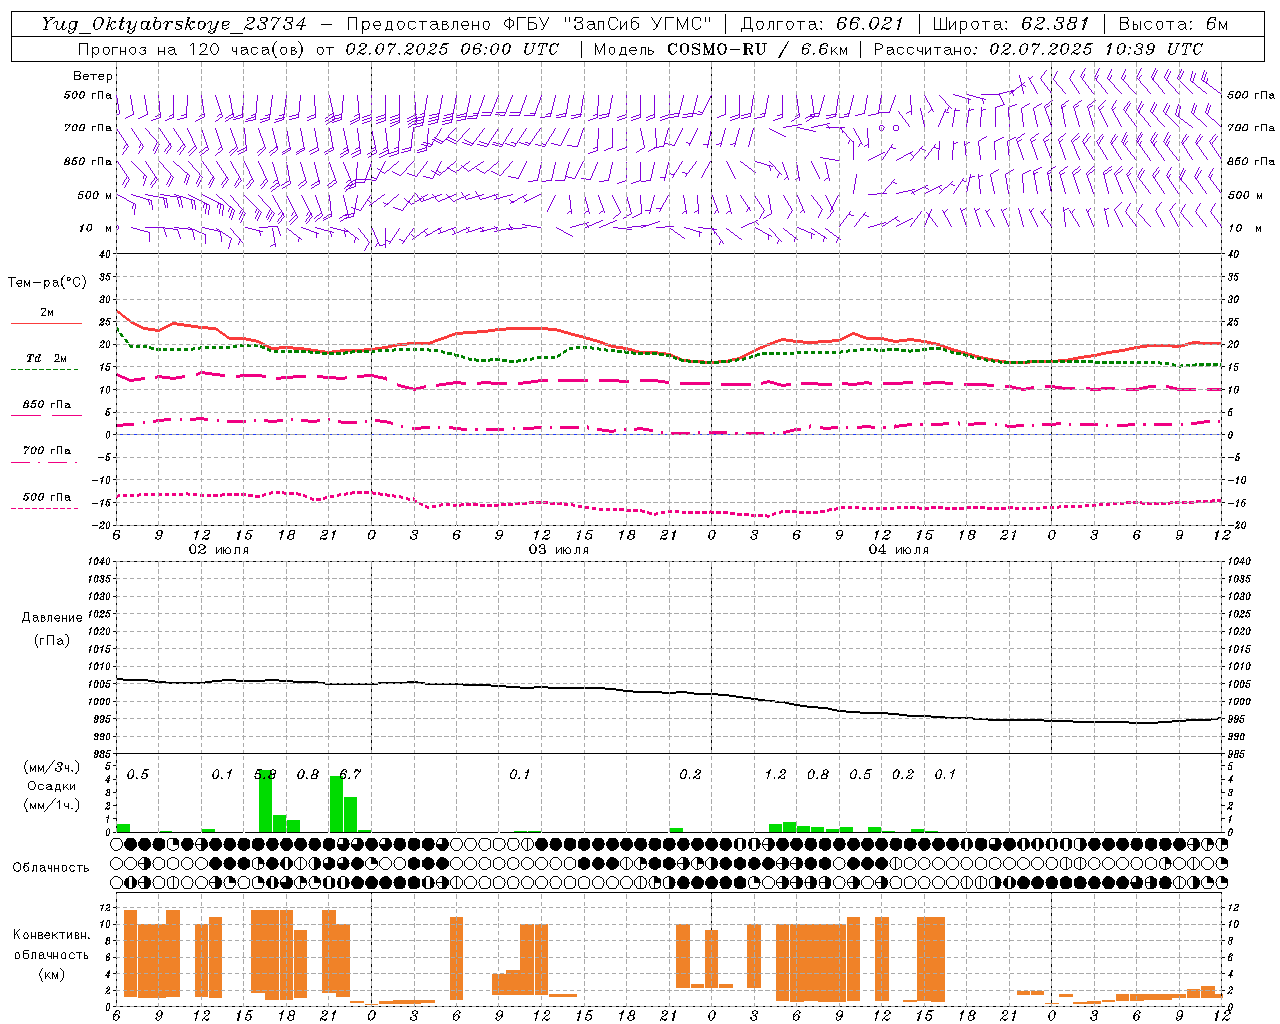Select the longitude value 66.021
Image resolution: width=1280 pixels, height=1024 pixels.
pyautogui.click(x=869, y=24)
